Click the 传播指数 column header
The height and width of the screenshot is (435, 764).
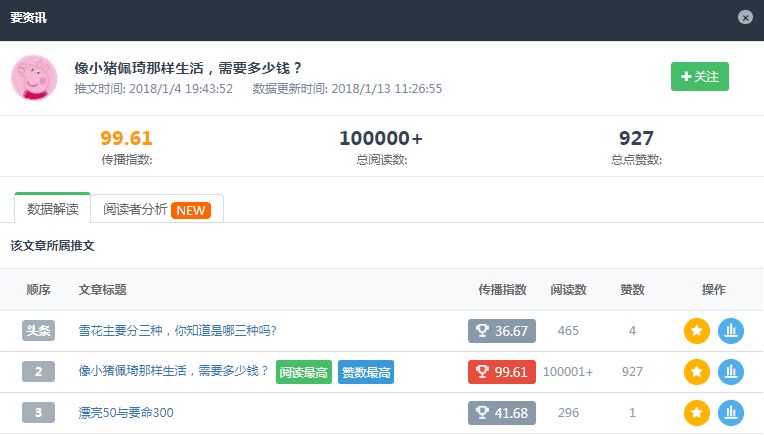[x=502, y=290]
